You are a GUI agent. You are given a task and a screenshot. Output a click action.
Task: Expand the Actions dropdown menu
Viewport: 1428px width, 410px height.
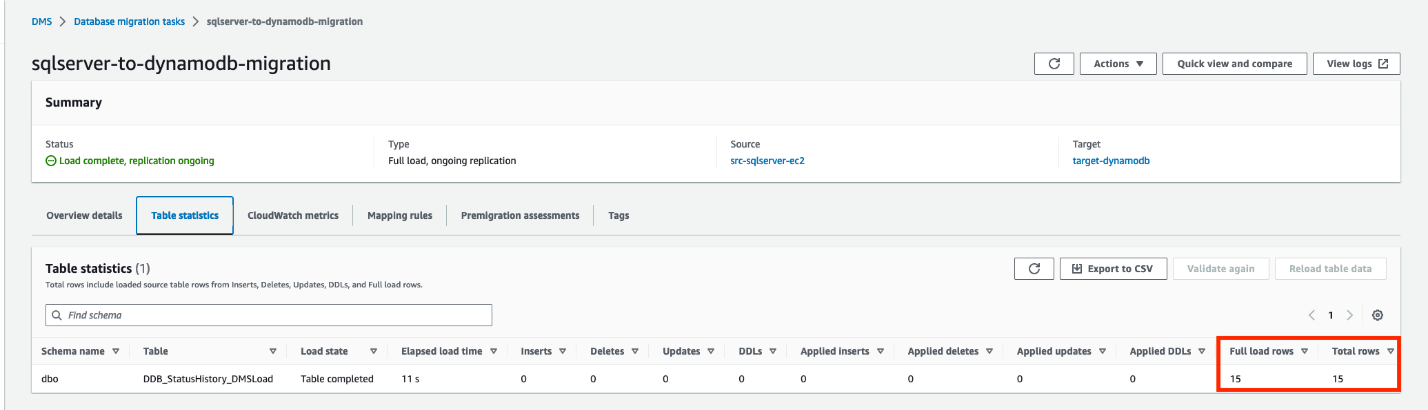(x=1118, y=64)
